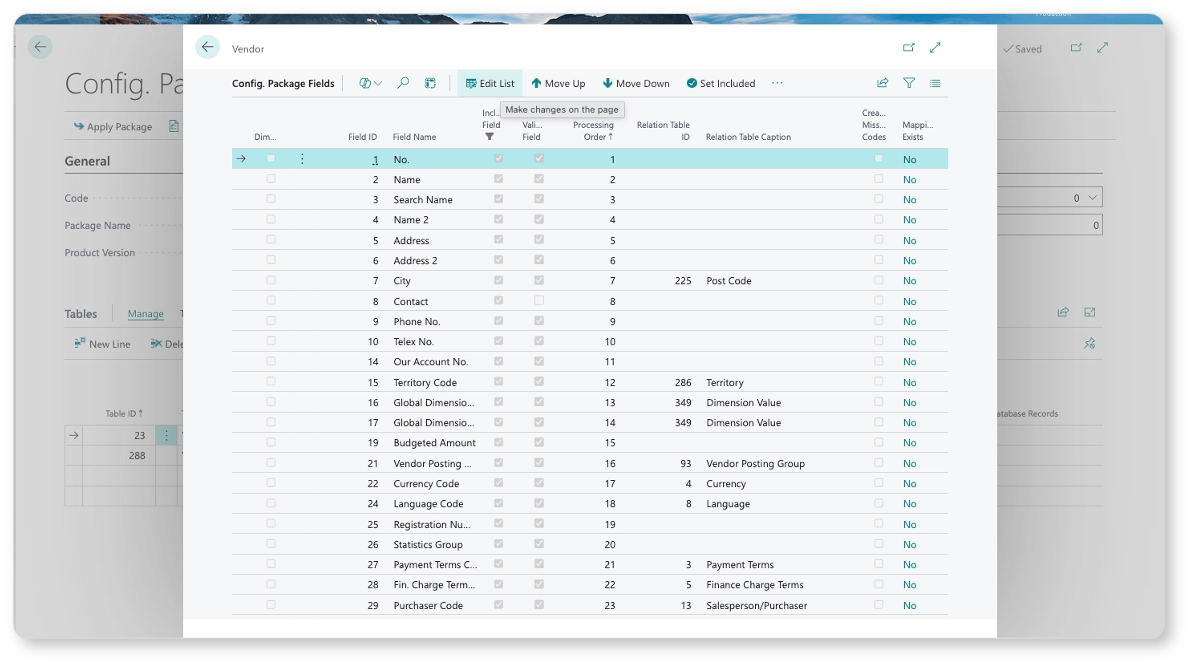Click Mapping Exists No for Purchaser Code row
1192x666 pixels.
coord(909,605)
